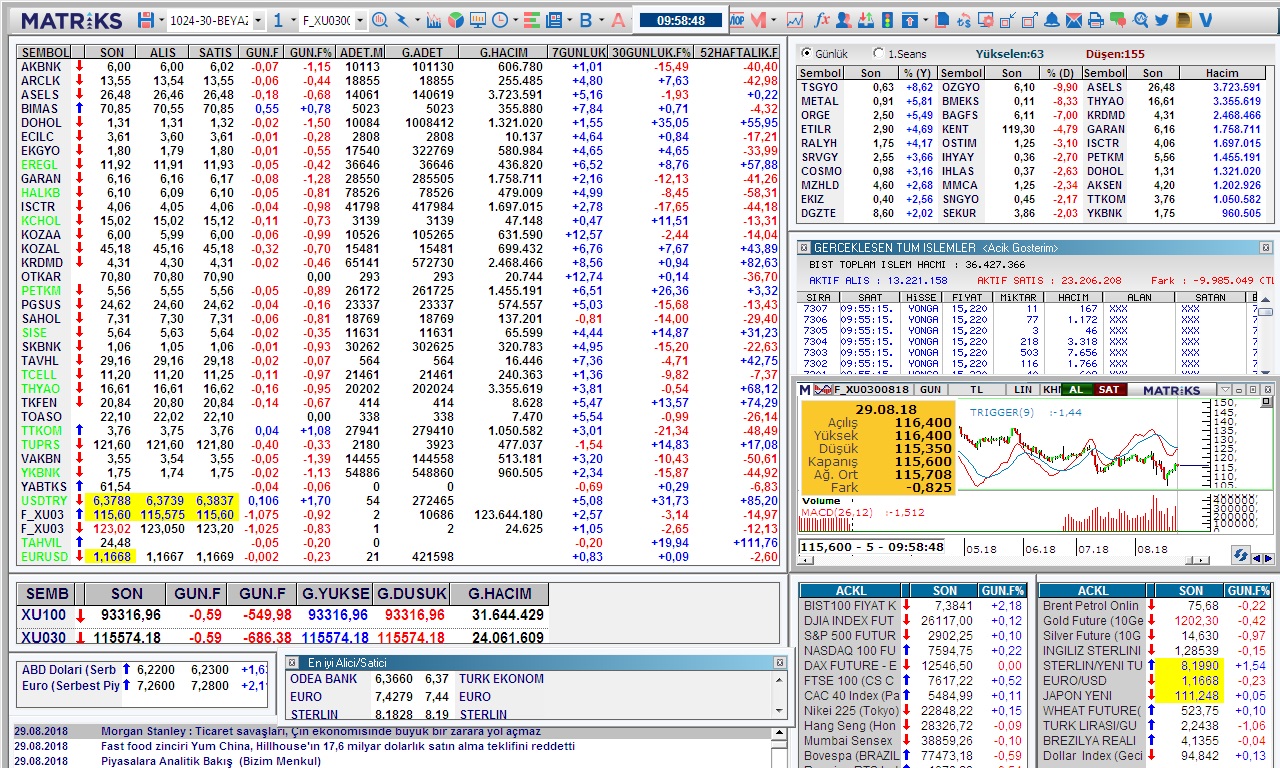
Task: Click the 115,600 - 5 - 09:58:48 chart field
Action: (872, 547)
